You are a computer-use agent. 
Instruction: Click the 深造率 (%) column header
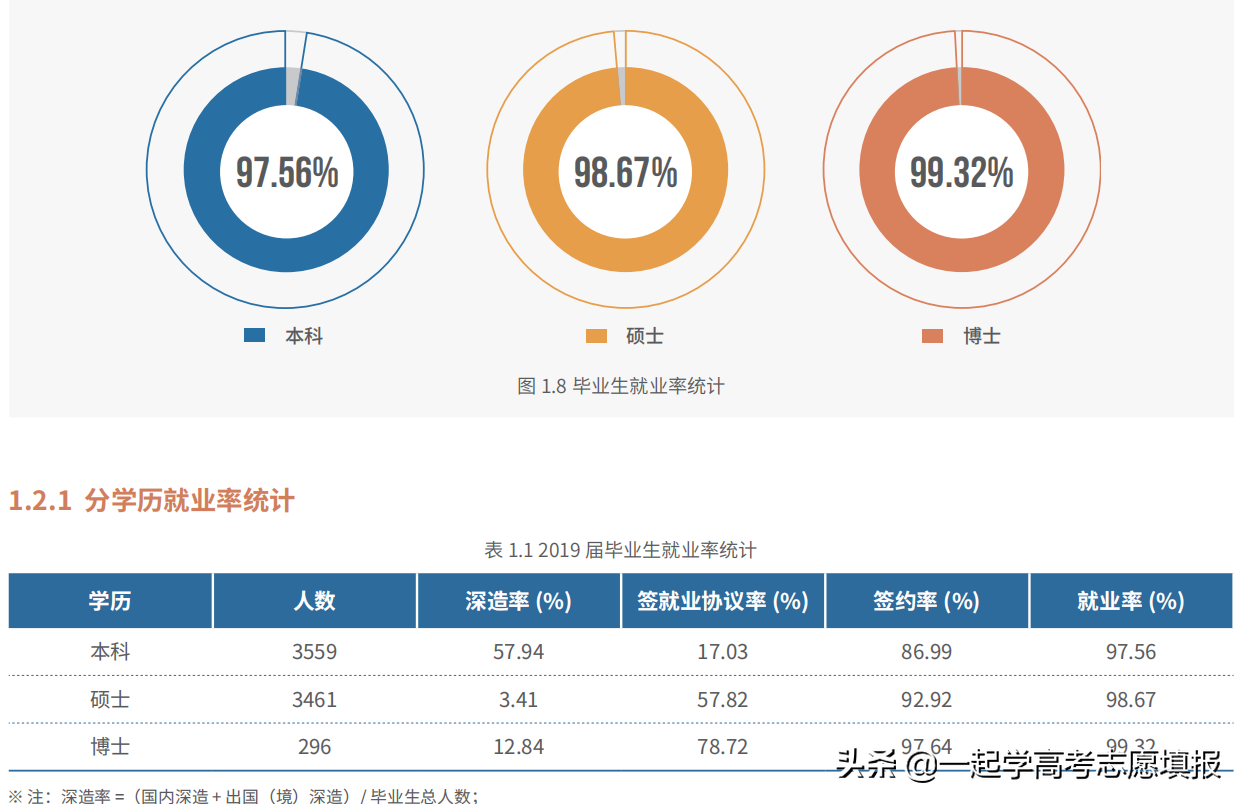click(x=519, y=601)
